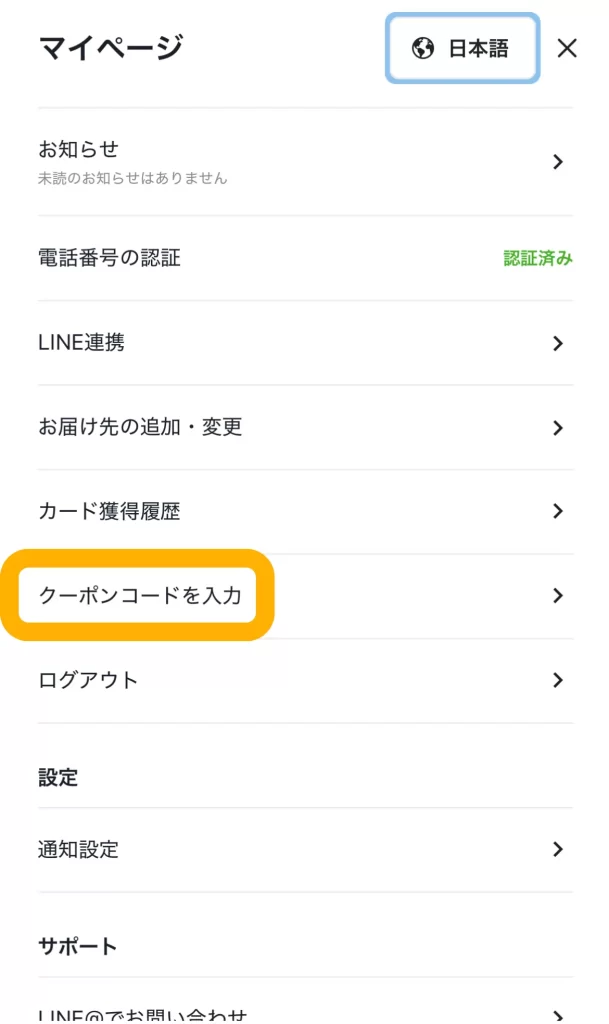Click the arrow on the ログアウト row
The height and width of the screenshot is (1024, 609).
[558, 681]
